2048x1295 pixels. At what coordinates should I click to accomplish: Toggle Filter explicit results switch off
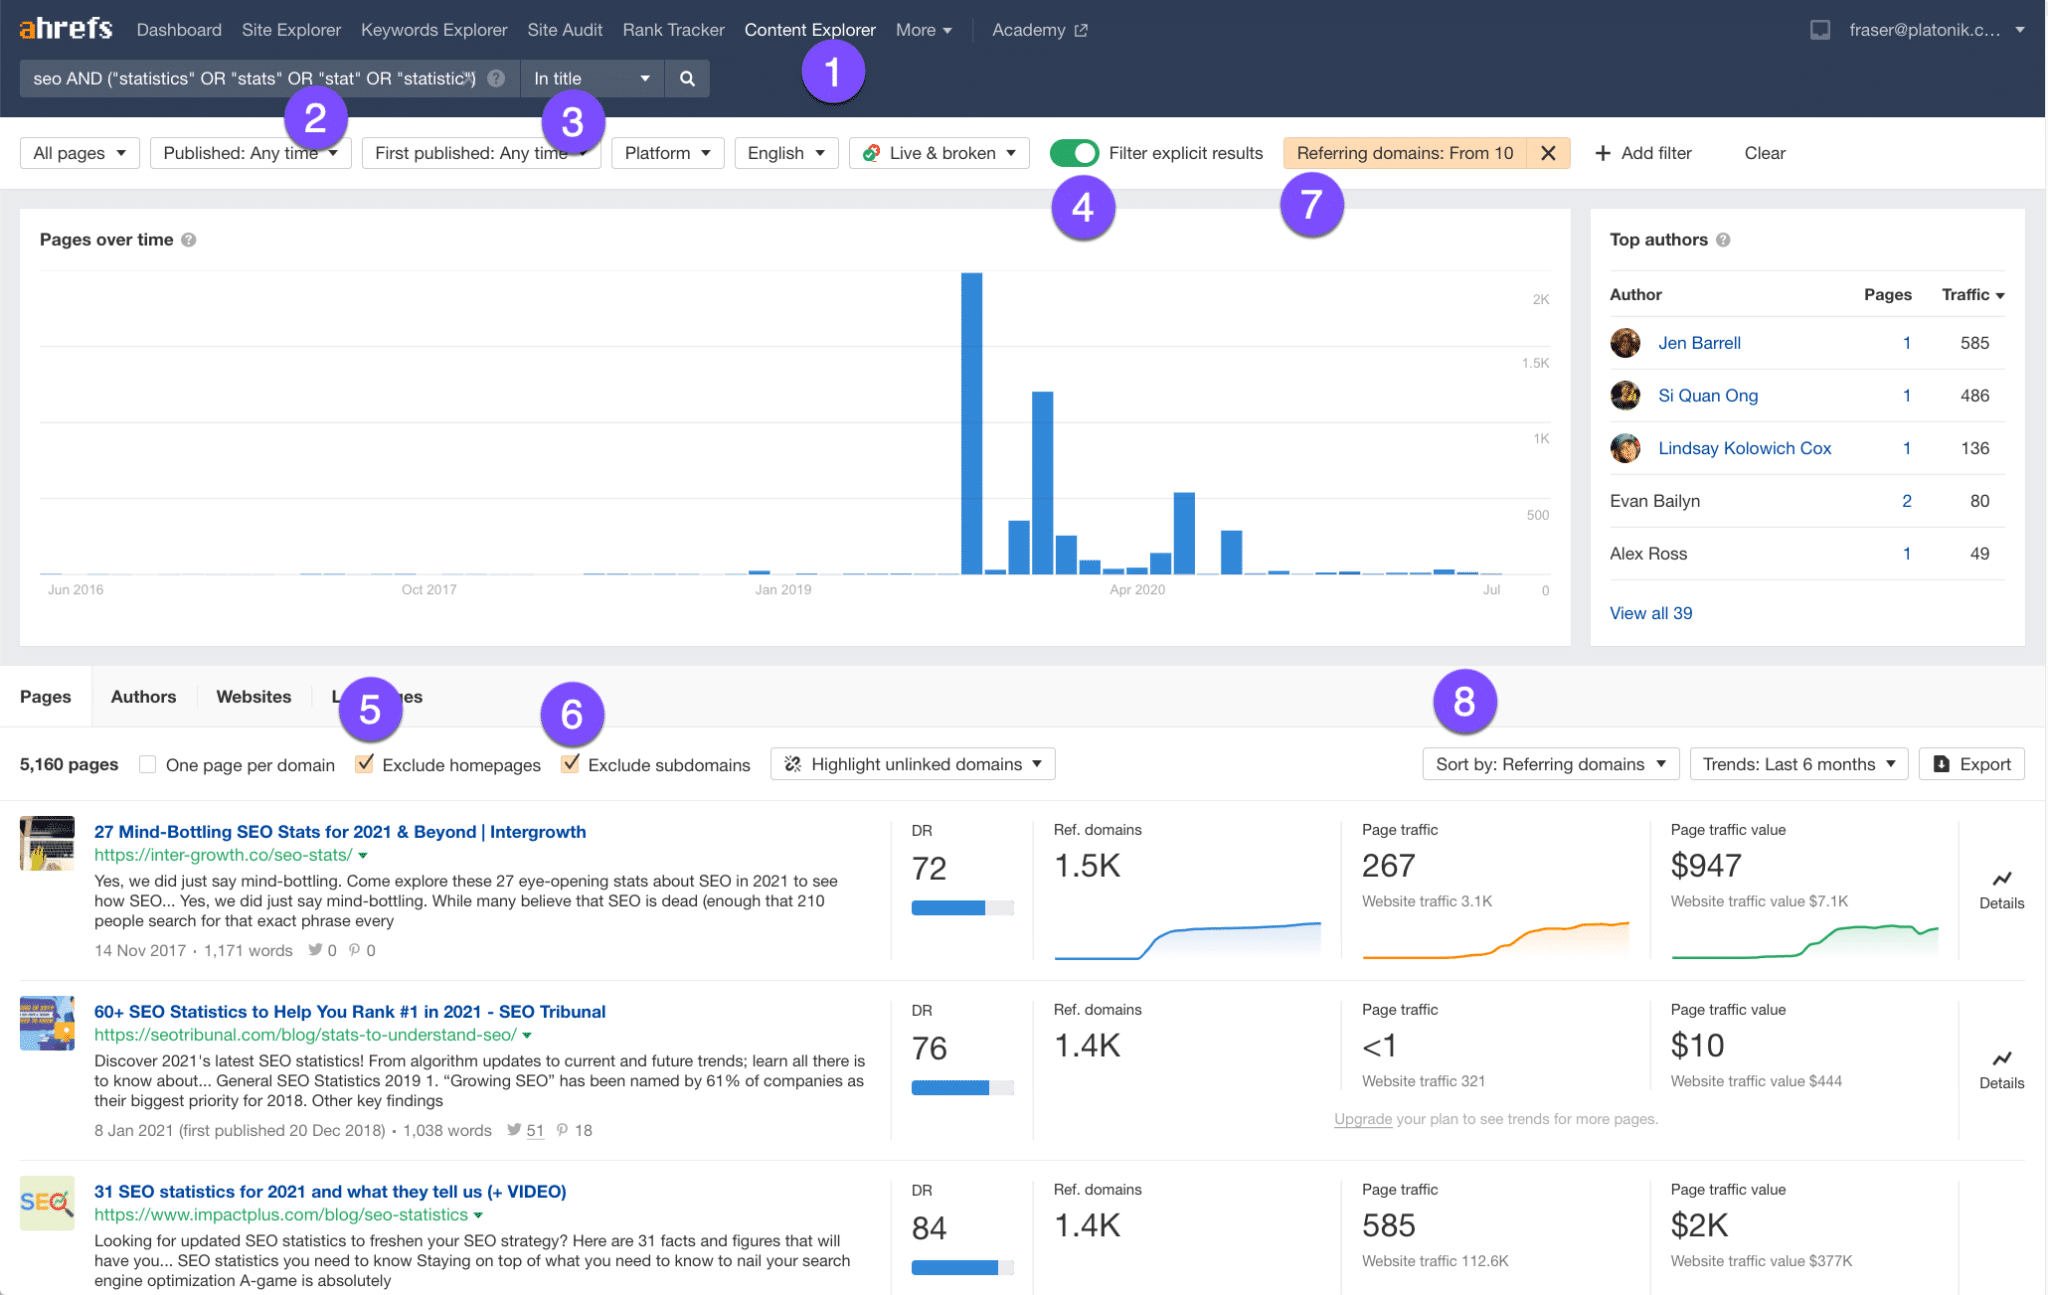click(1074, 153)
